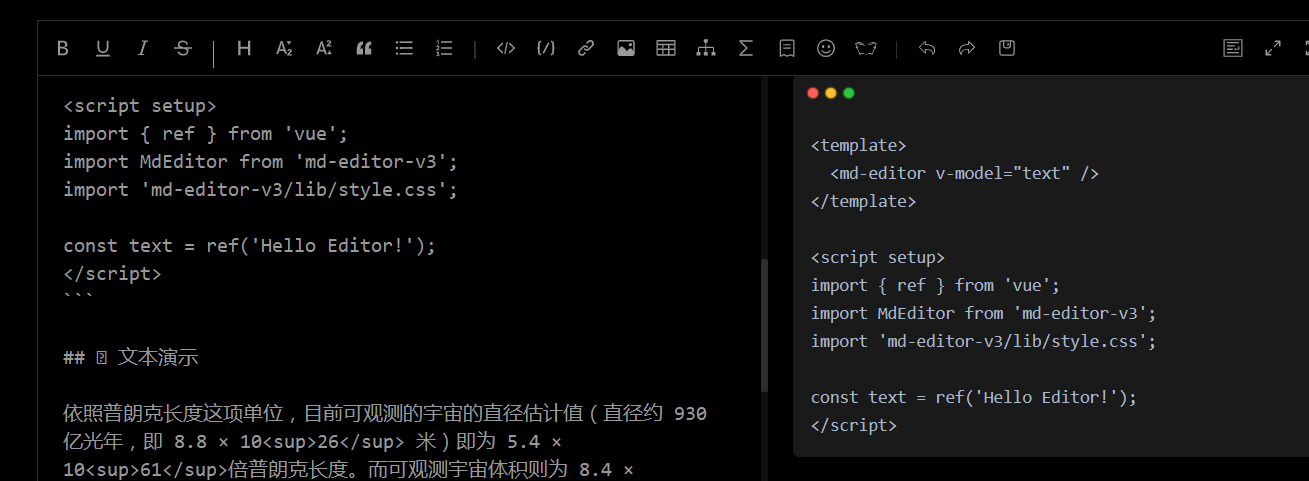Insert superscript text
The image size is (1309, 481).
pyautogui.click(x=324, y=48)
